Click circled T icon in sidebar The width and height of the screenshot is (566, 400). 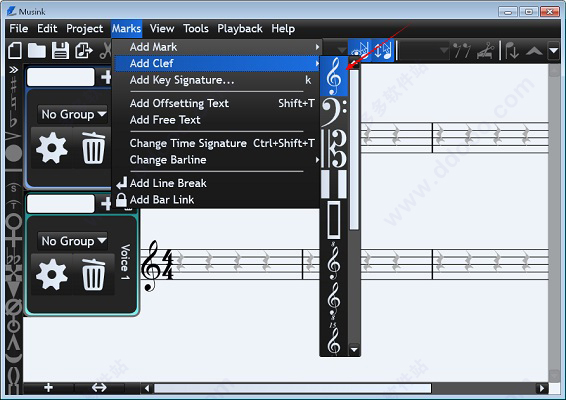13,205
